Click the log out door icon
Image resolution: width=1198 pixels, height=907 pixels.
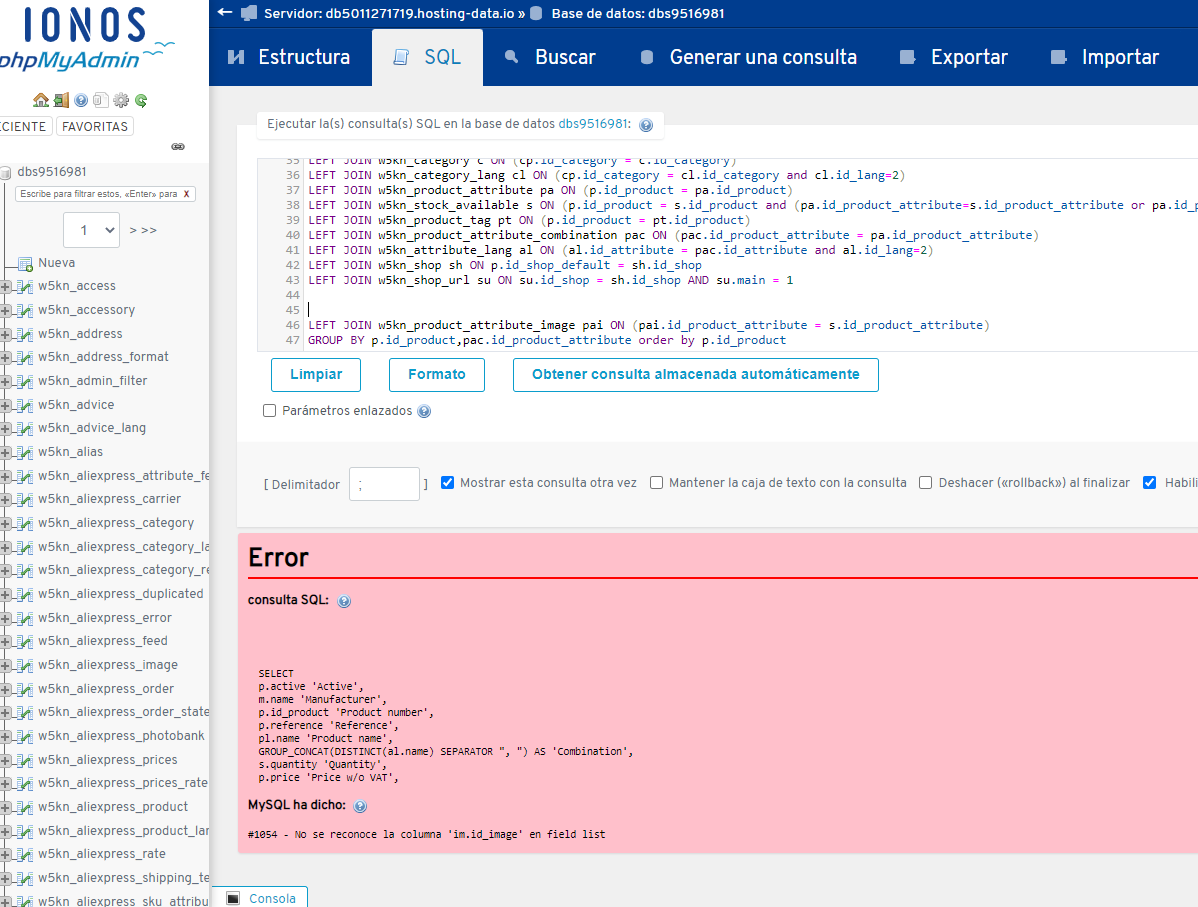pyautogui.click(x=61, y=100)
